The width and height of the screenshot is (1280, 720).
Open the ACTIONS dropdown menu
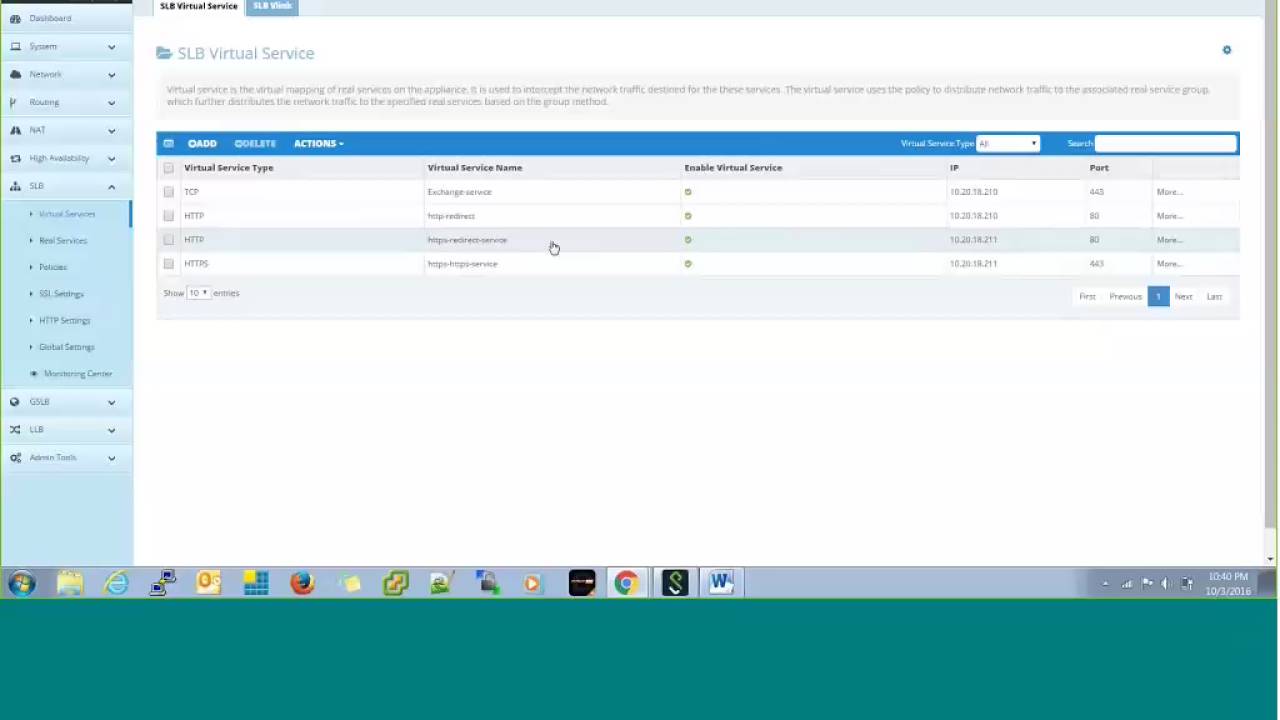pos(318,143)
